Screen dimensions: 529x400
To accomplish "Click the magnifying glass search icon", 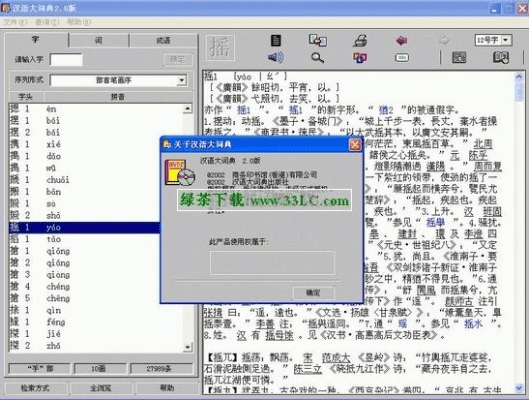I will click(x=317, y=58).
